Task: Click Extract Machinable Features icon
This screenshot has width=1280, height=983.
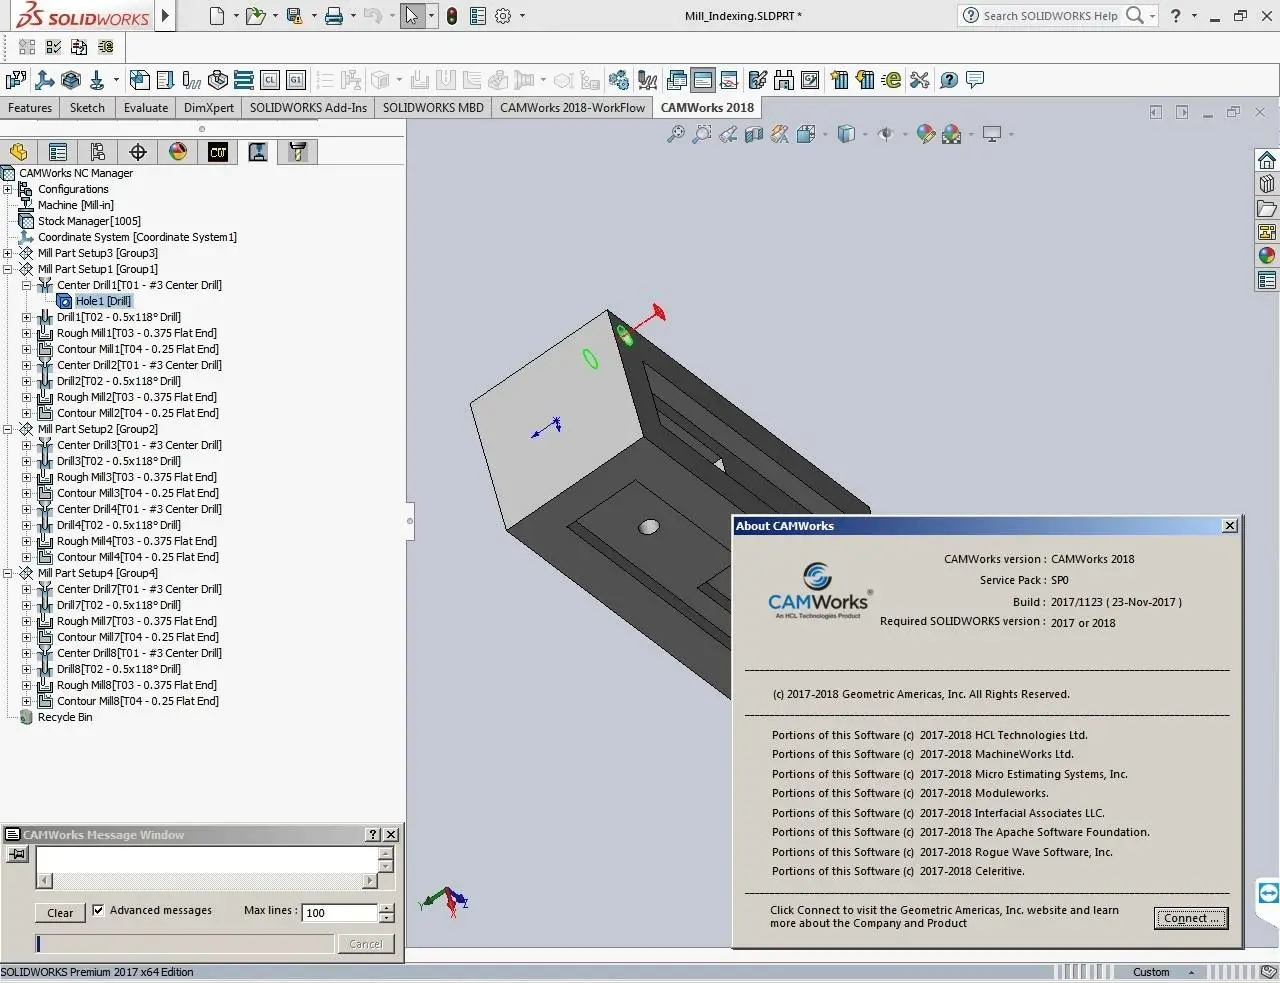Action: pyautogui.click(x=140, y=80)
